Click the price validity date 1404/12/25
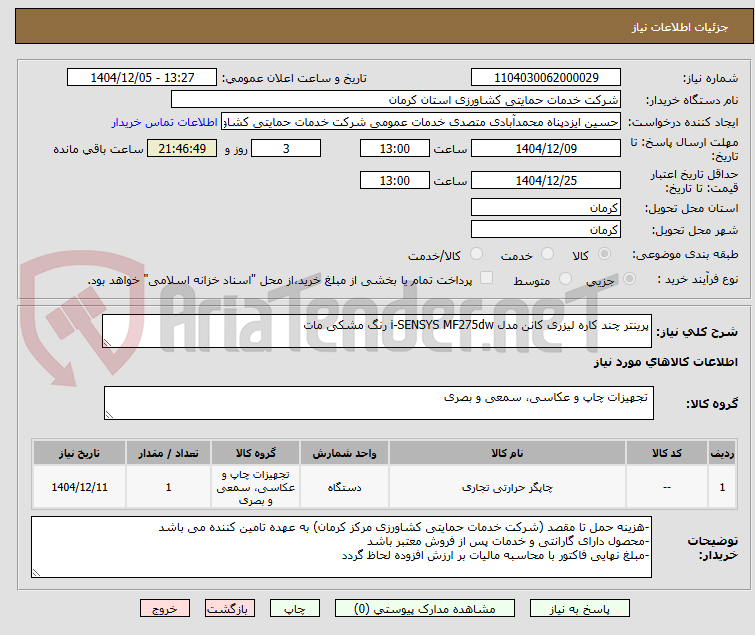 (546, 180)
